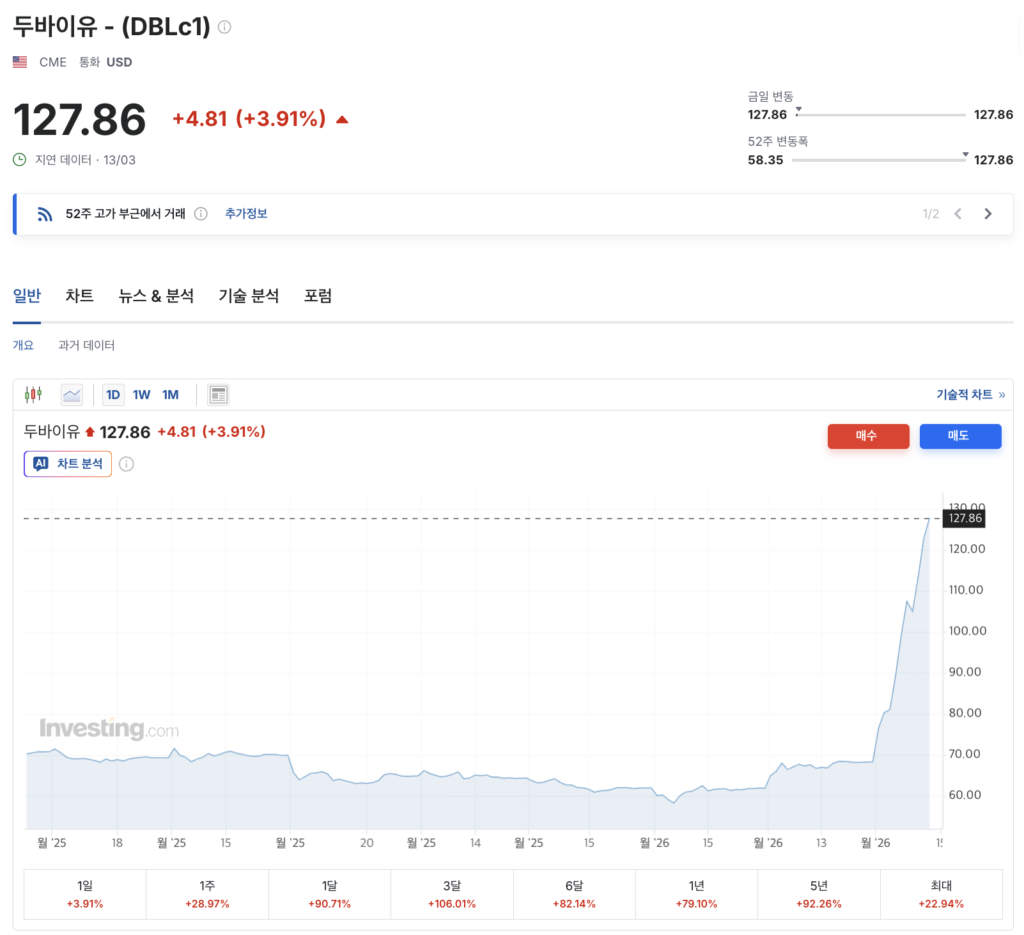The height and width of the screenshot is (935, 1024).
Task: Select the candlestick chart type icon
Action: tap(34, 395)
